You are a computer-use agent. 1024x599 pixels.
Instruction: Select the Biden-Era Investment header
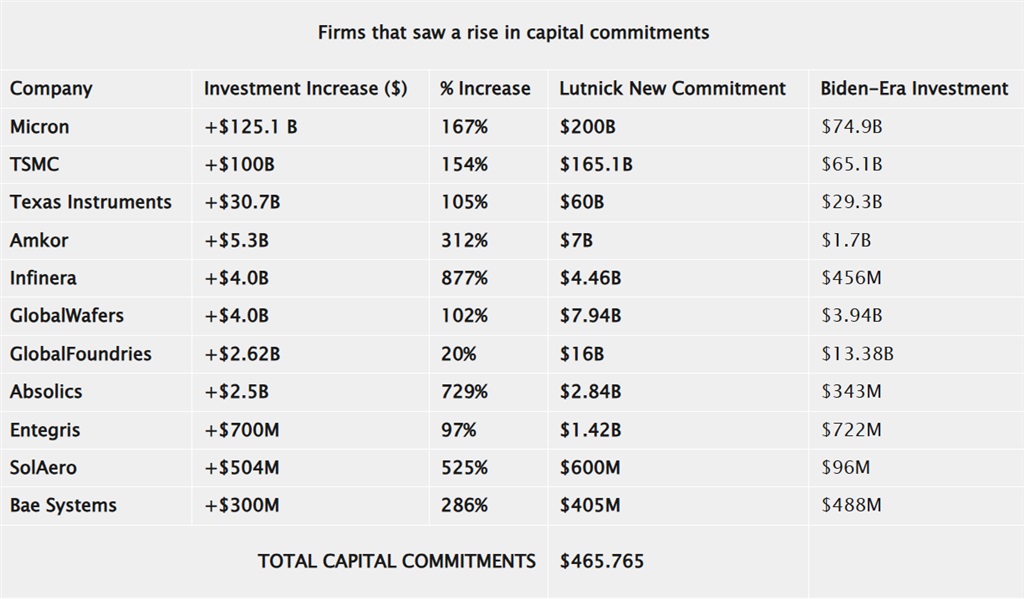914,88
